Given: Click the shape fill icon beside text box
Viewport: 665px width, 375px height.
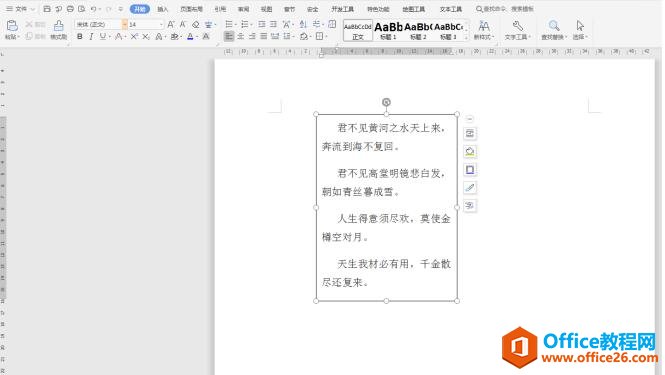Looking at the screenshot, I should pyautogui.click(x=469, y=151).
